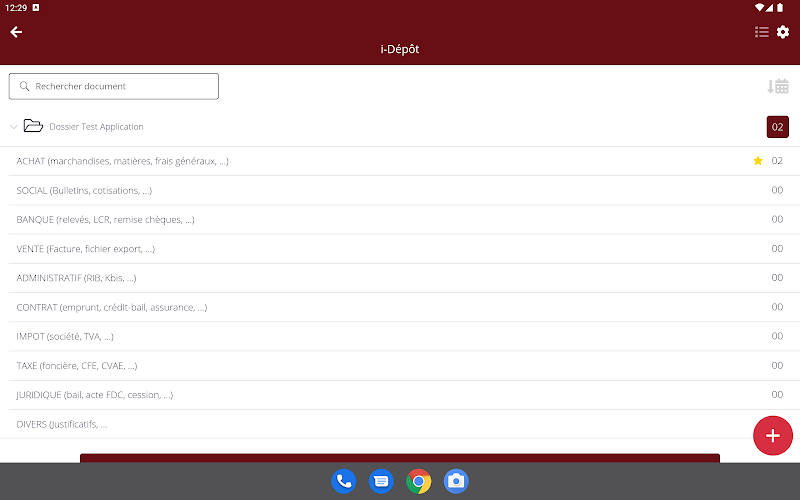The image size is (800, 500).
Task: Open ACHAT (marchandises, matières, frais généraux) row
Action: (x=400, y=161)
